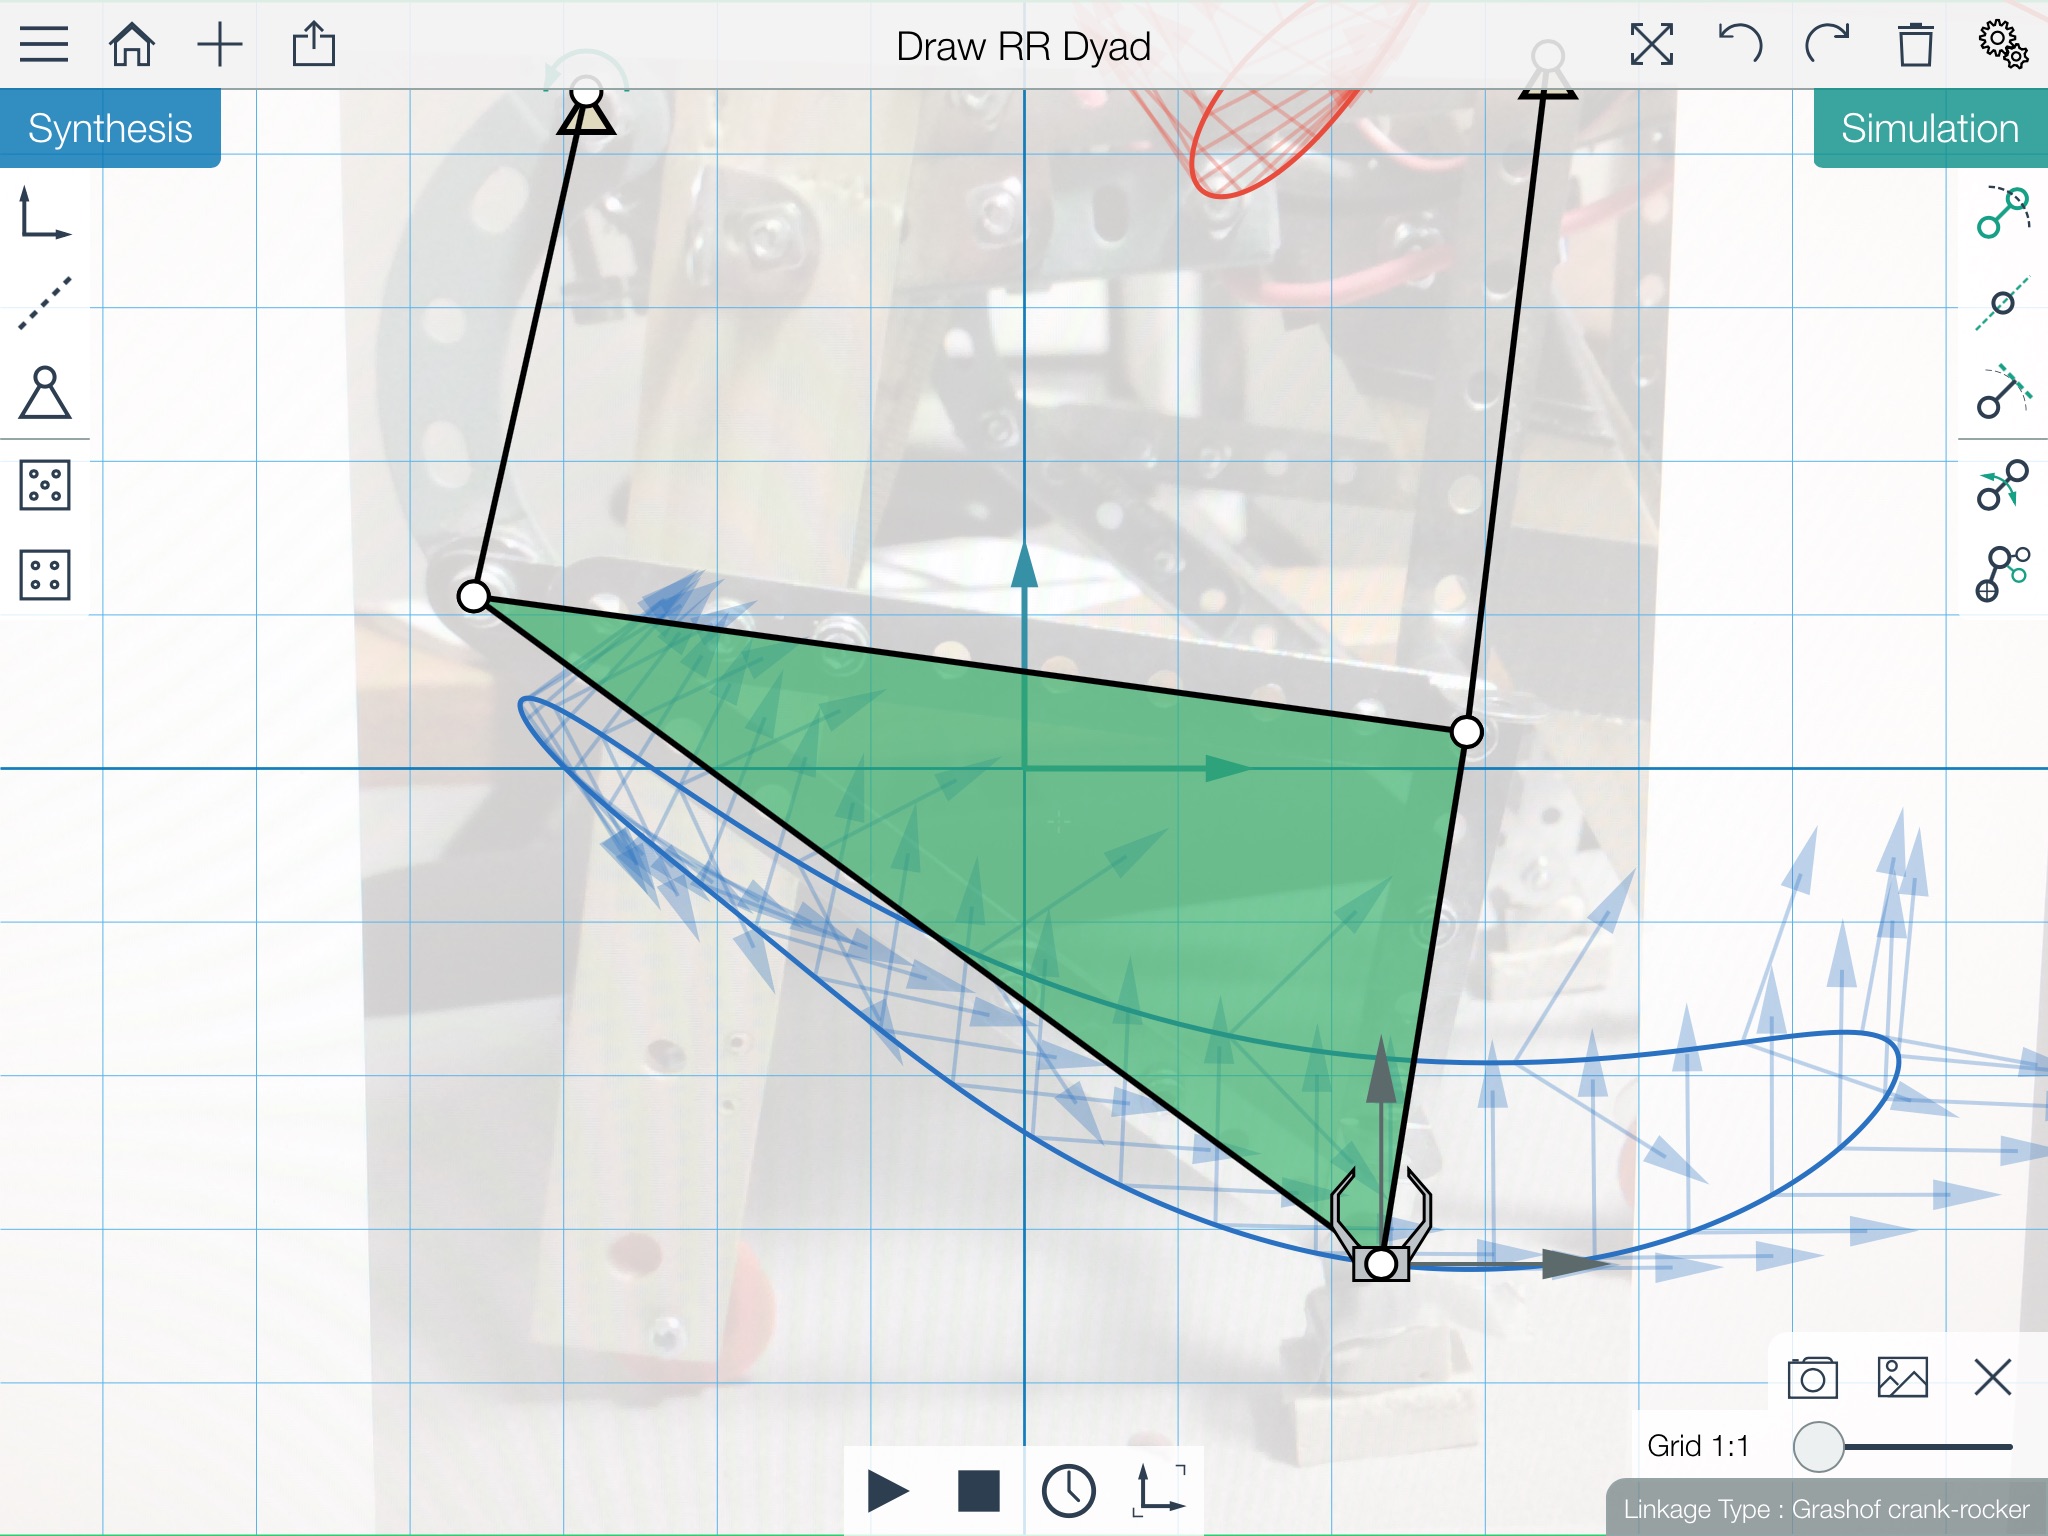The height and width of the screenshot is (1536, 2048).
Task: Open the share/export icon
Action: (313, 45)
